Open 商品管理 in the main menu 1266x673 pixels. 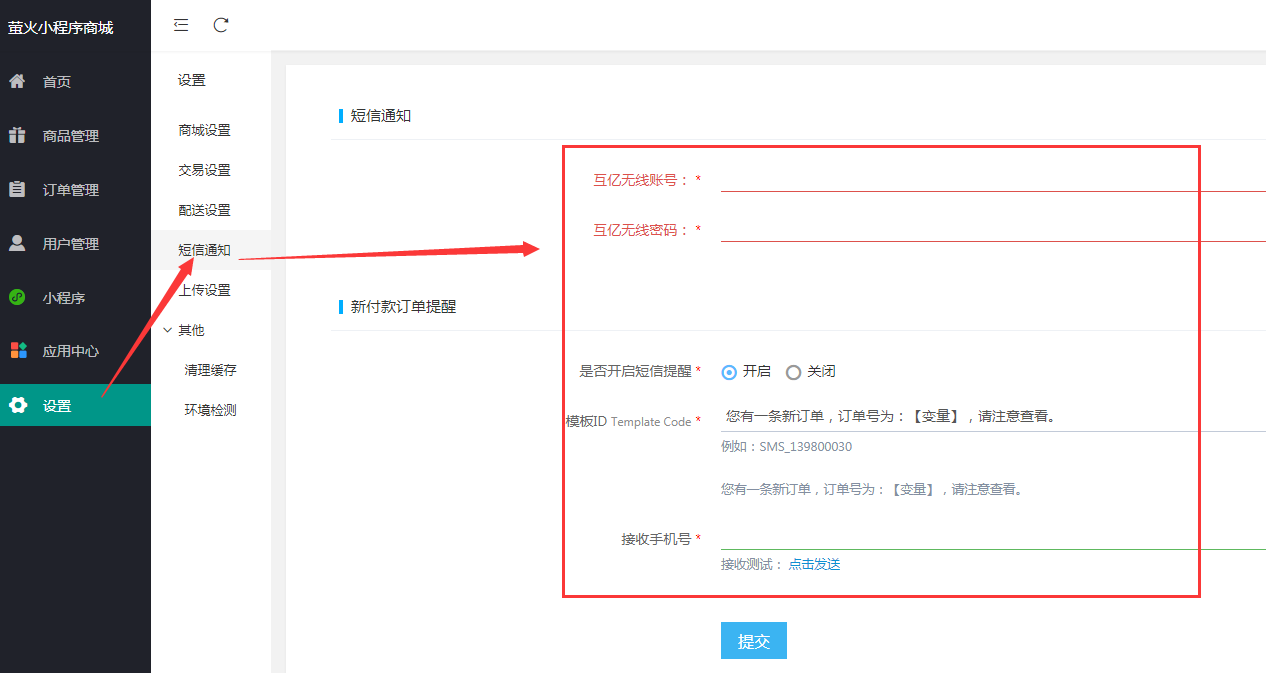point(75,136)
